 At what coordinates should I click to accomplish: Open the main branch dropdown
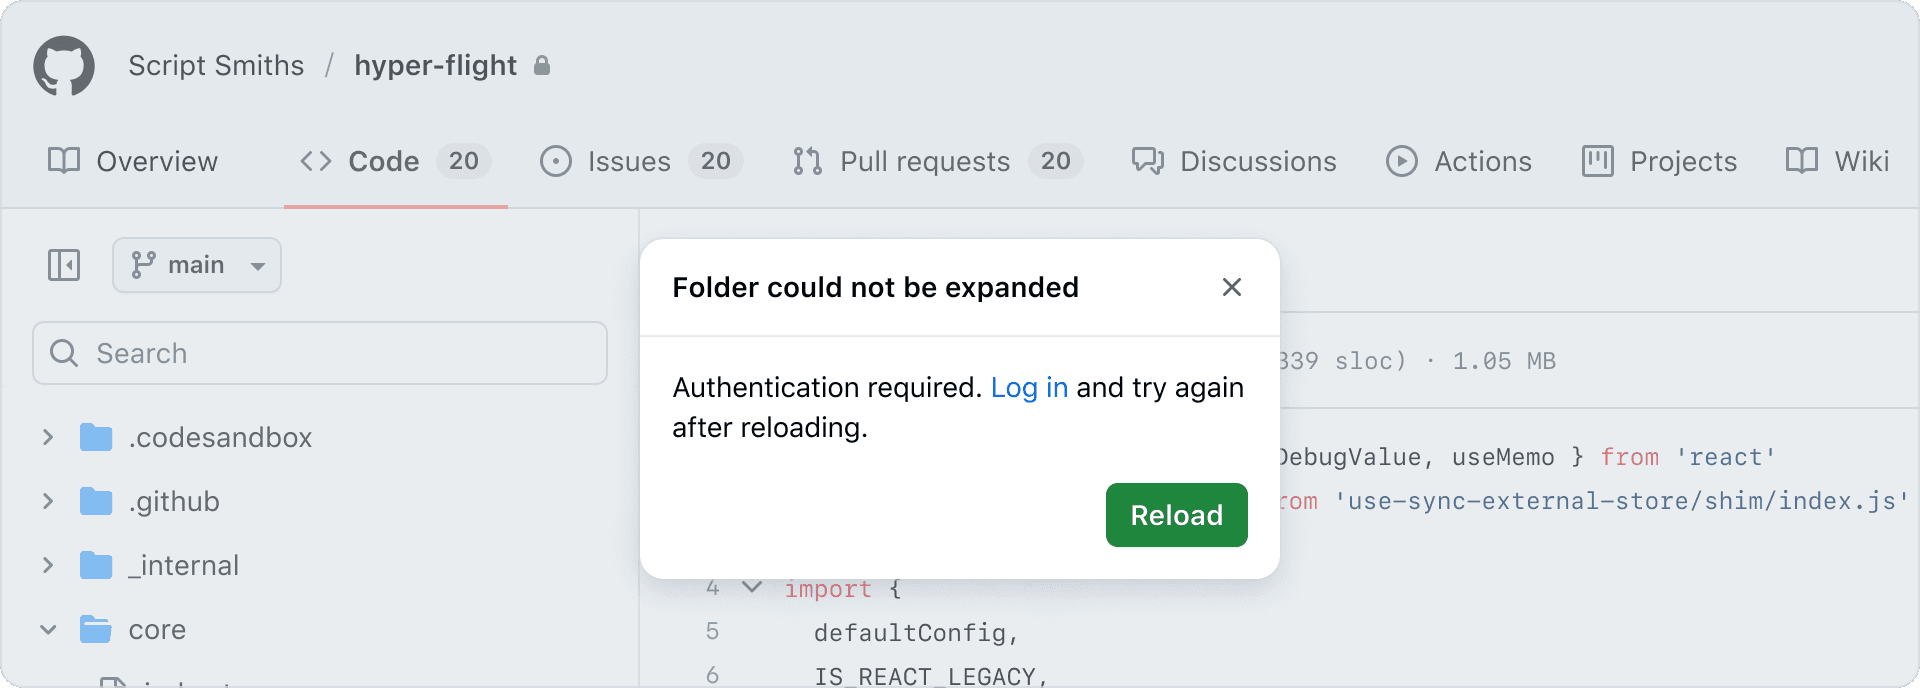tap(197, 265)
